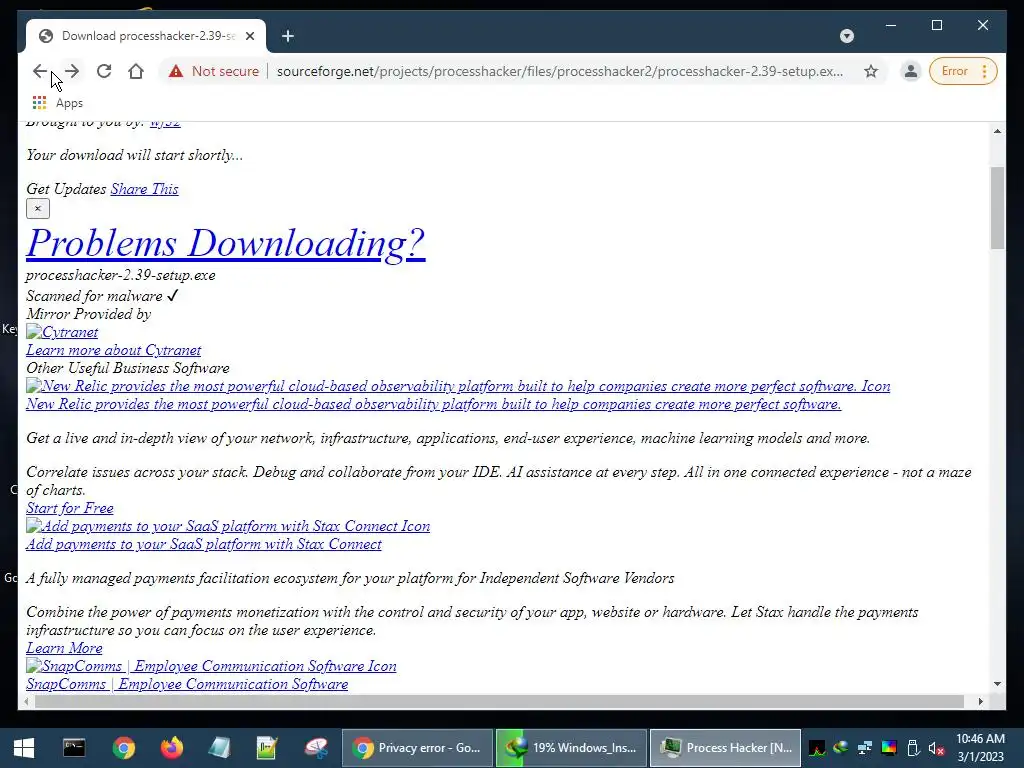This screenshot has height=768, width=1024.
Task: Click the Process Hacker graph tray icon
Action: [x=816, y=748]
